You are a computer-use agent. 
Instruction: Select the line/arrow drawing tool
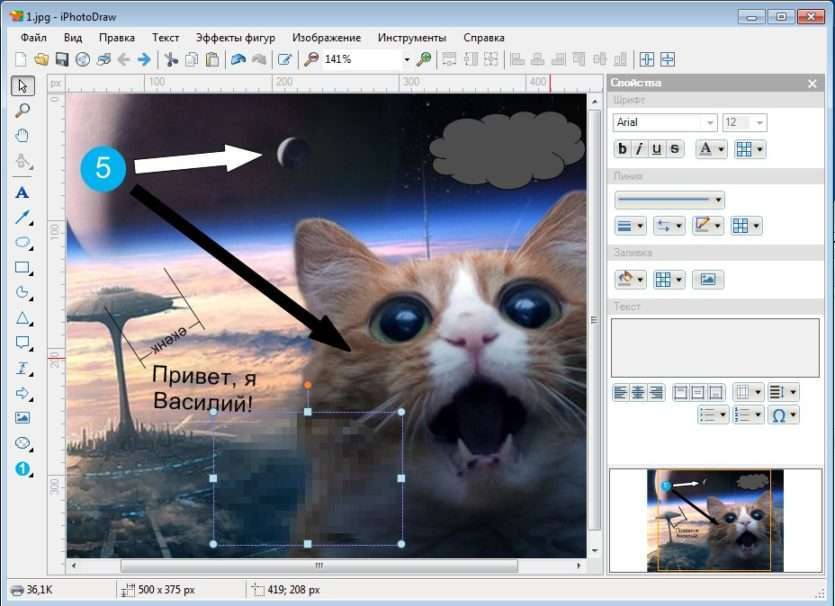coord(22,217)
